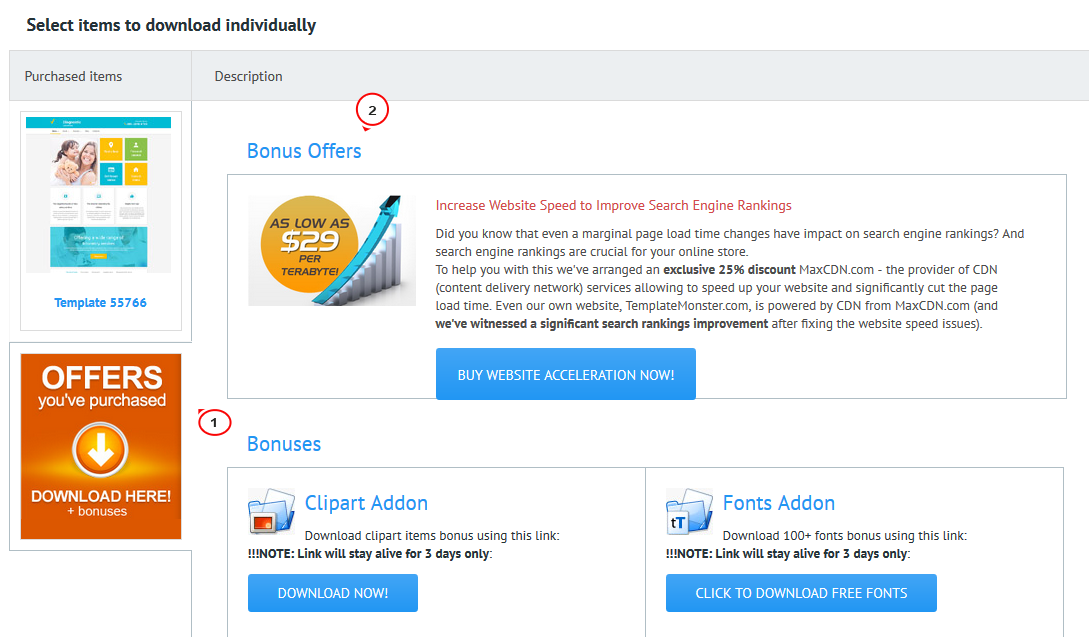The image size is (1089, 637).
Task: Open the Clipart Addon title link
Action: (366, 503)
